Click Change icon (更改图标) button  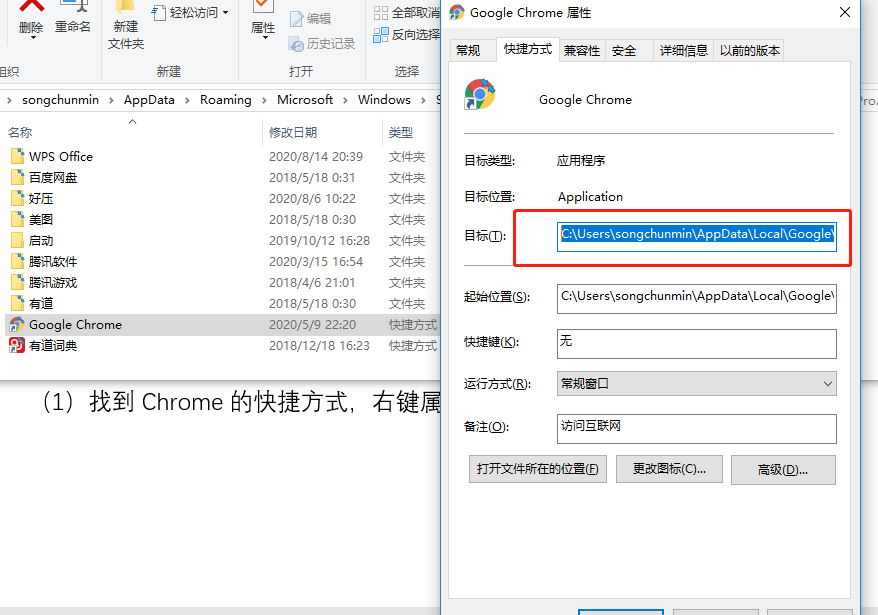click(669, 469)
